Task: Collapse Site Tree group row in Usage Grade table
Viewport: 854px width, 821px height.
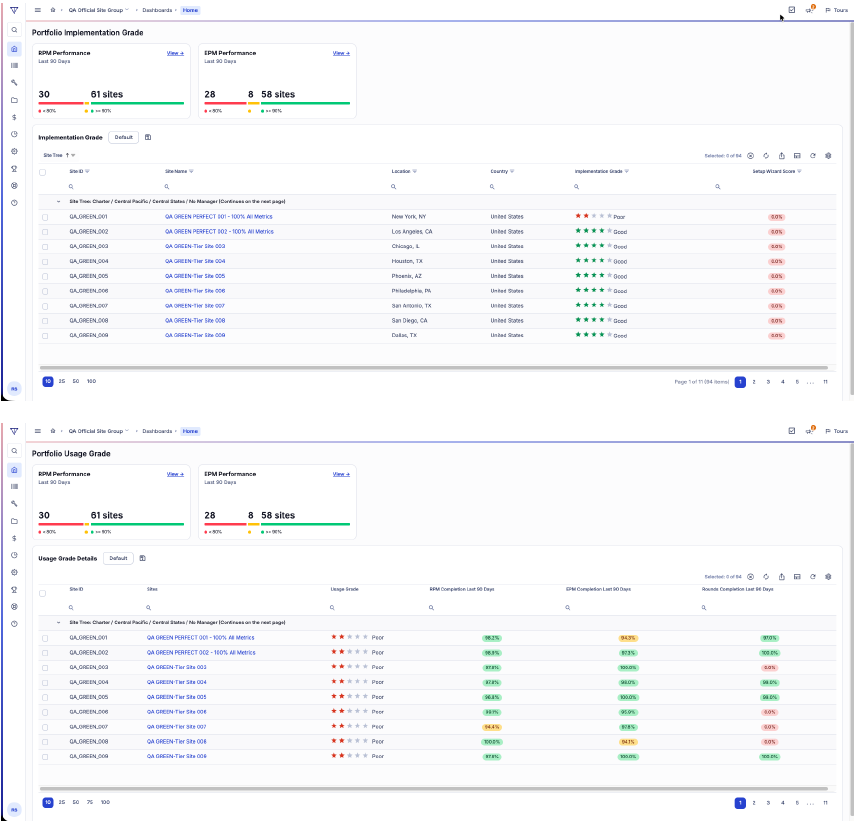Action: pos(59,622)
